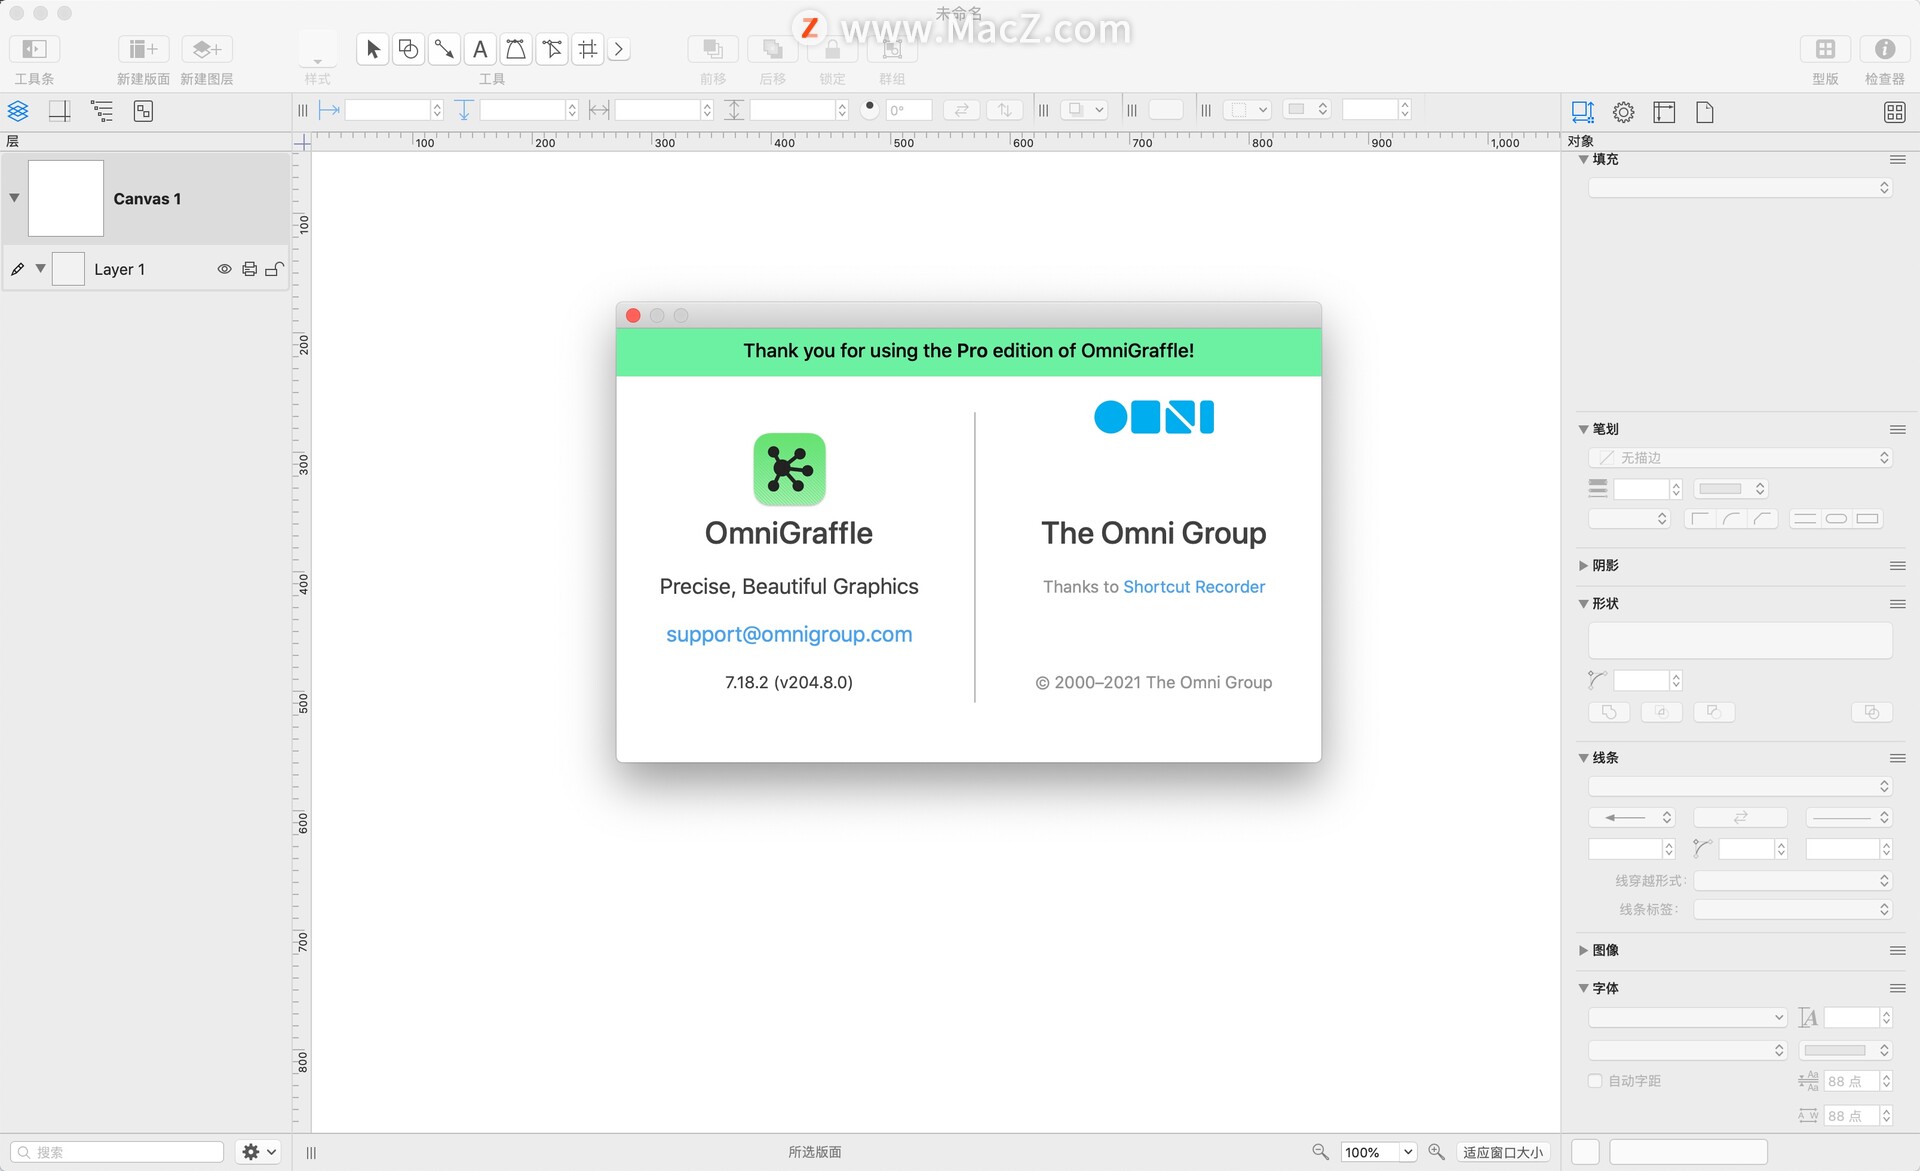Open the sidebar gear action menu
The width and height of the screenshot is (1920, 1171).
coord(258,1152)
